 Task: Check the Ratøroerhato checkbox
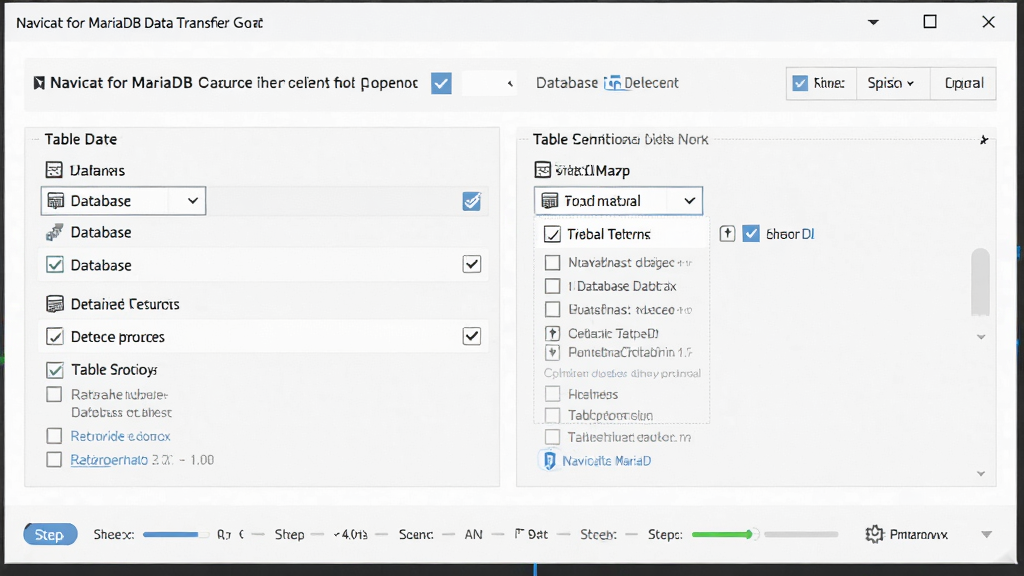click(54, 460)
